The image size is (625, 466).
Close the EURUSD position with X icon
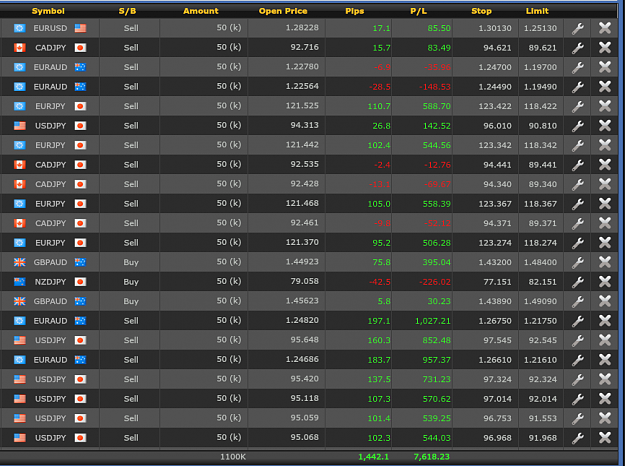(x=605, y=28)
